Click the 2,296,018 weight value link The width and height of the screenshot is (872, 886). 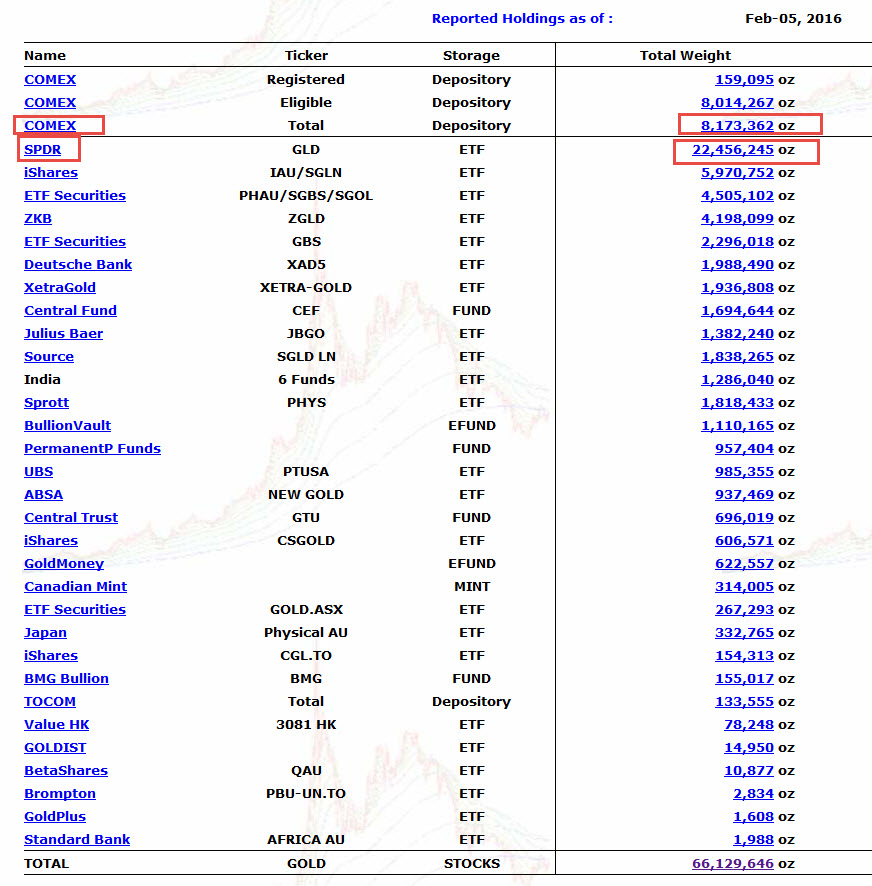tap(737, 242)
